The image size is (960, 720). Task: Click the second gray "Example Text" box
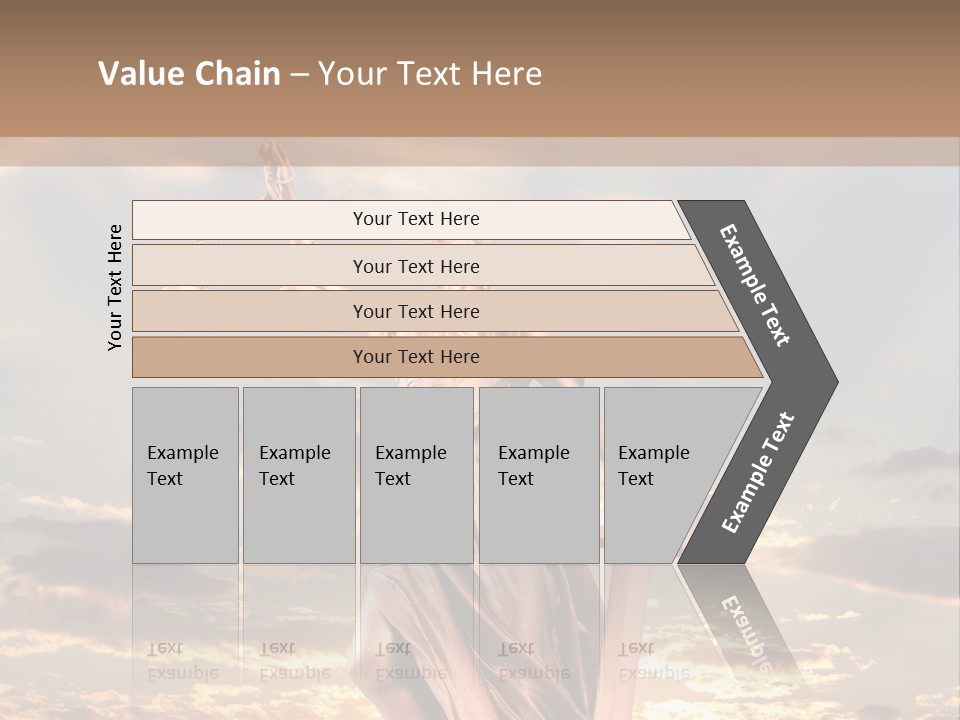298,474
